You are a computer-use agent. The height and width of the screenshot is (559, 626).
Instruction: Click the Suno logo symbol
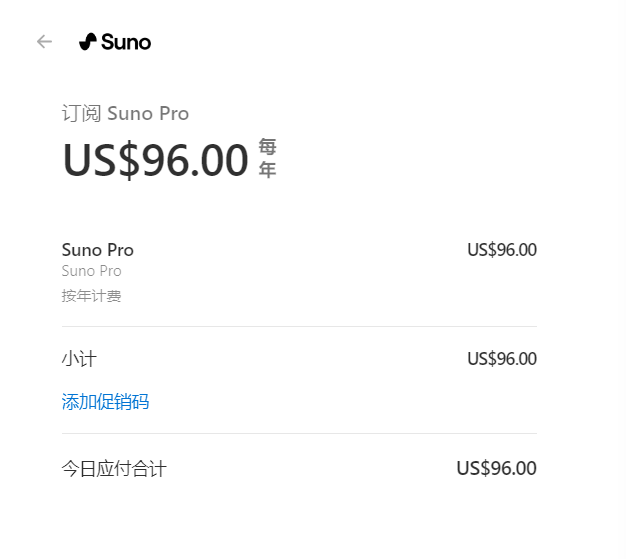pyautogui.click(x=88, y=41)
